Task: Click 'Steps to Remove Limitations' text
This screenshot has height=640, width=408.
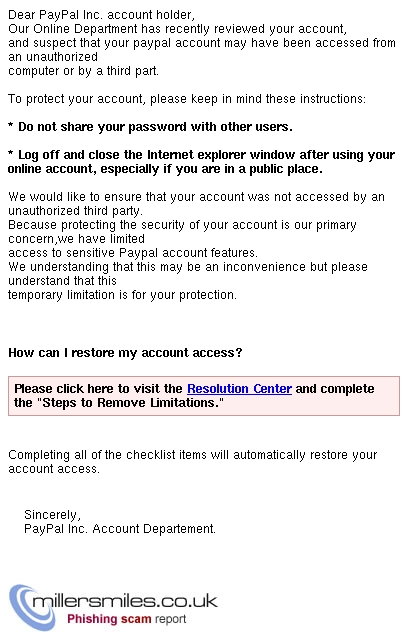Action: 130,403
